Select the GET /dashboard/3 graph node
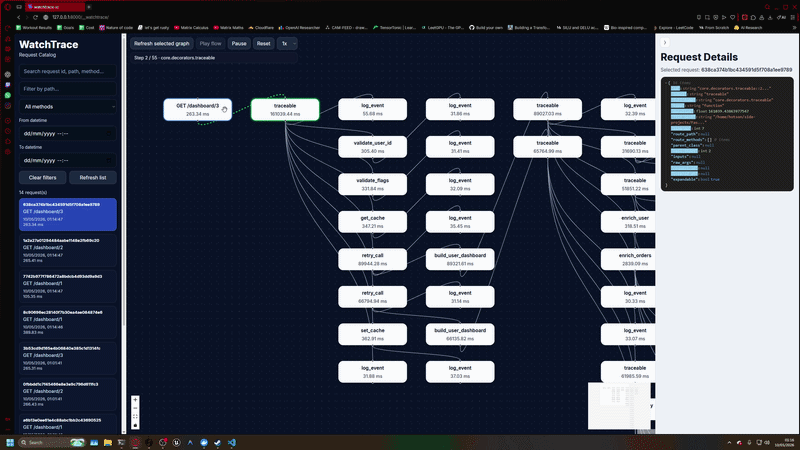Image resolution: width=800 pixels, height=450 pixels. click(197, 110)
